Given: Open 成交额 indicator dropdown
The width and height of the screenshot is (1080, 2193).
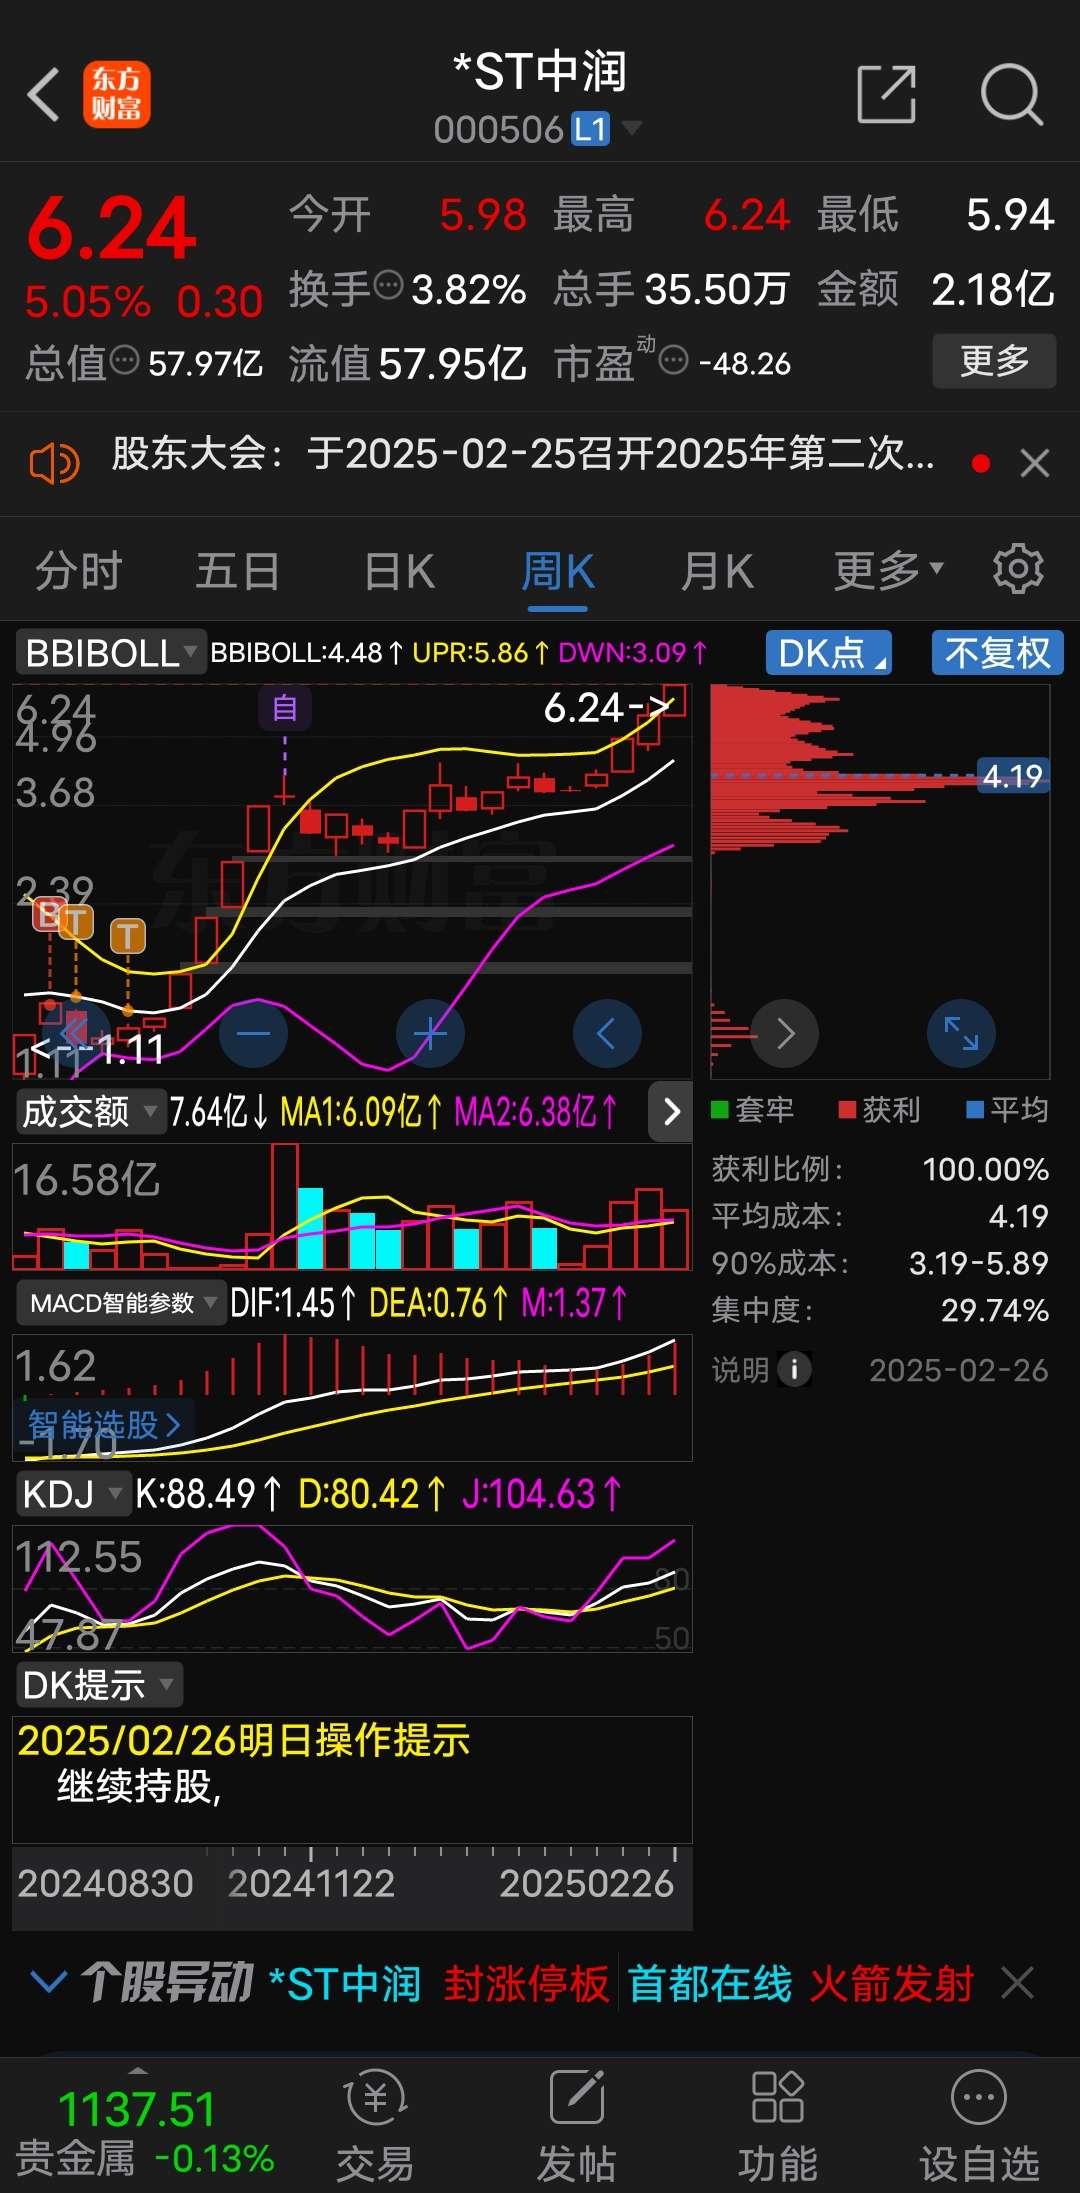Looking at the screenshot, I should (90, 1111).
